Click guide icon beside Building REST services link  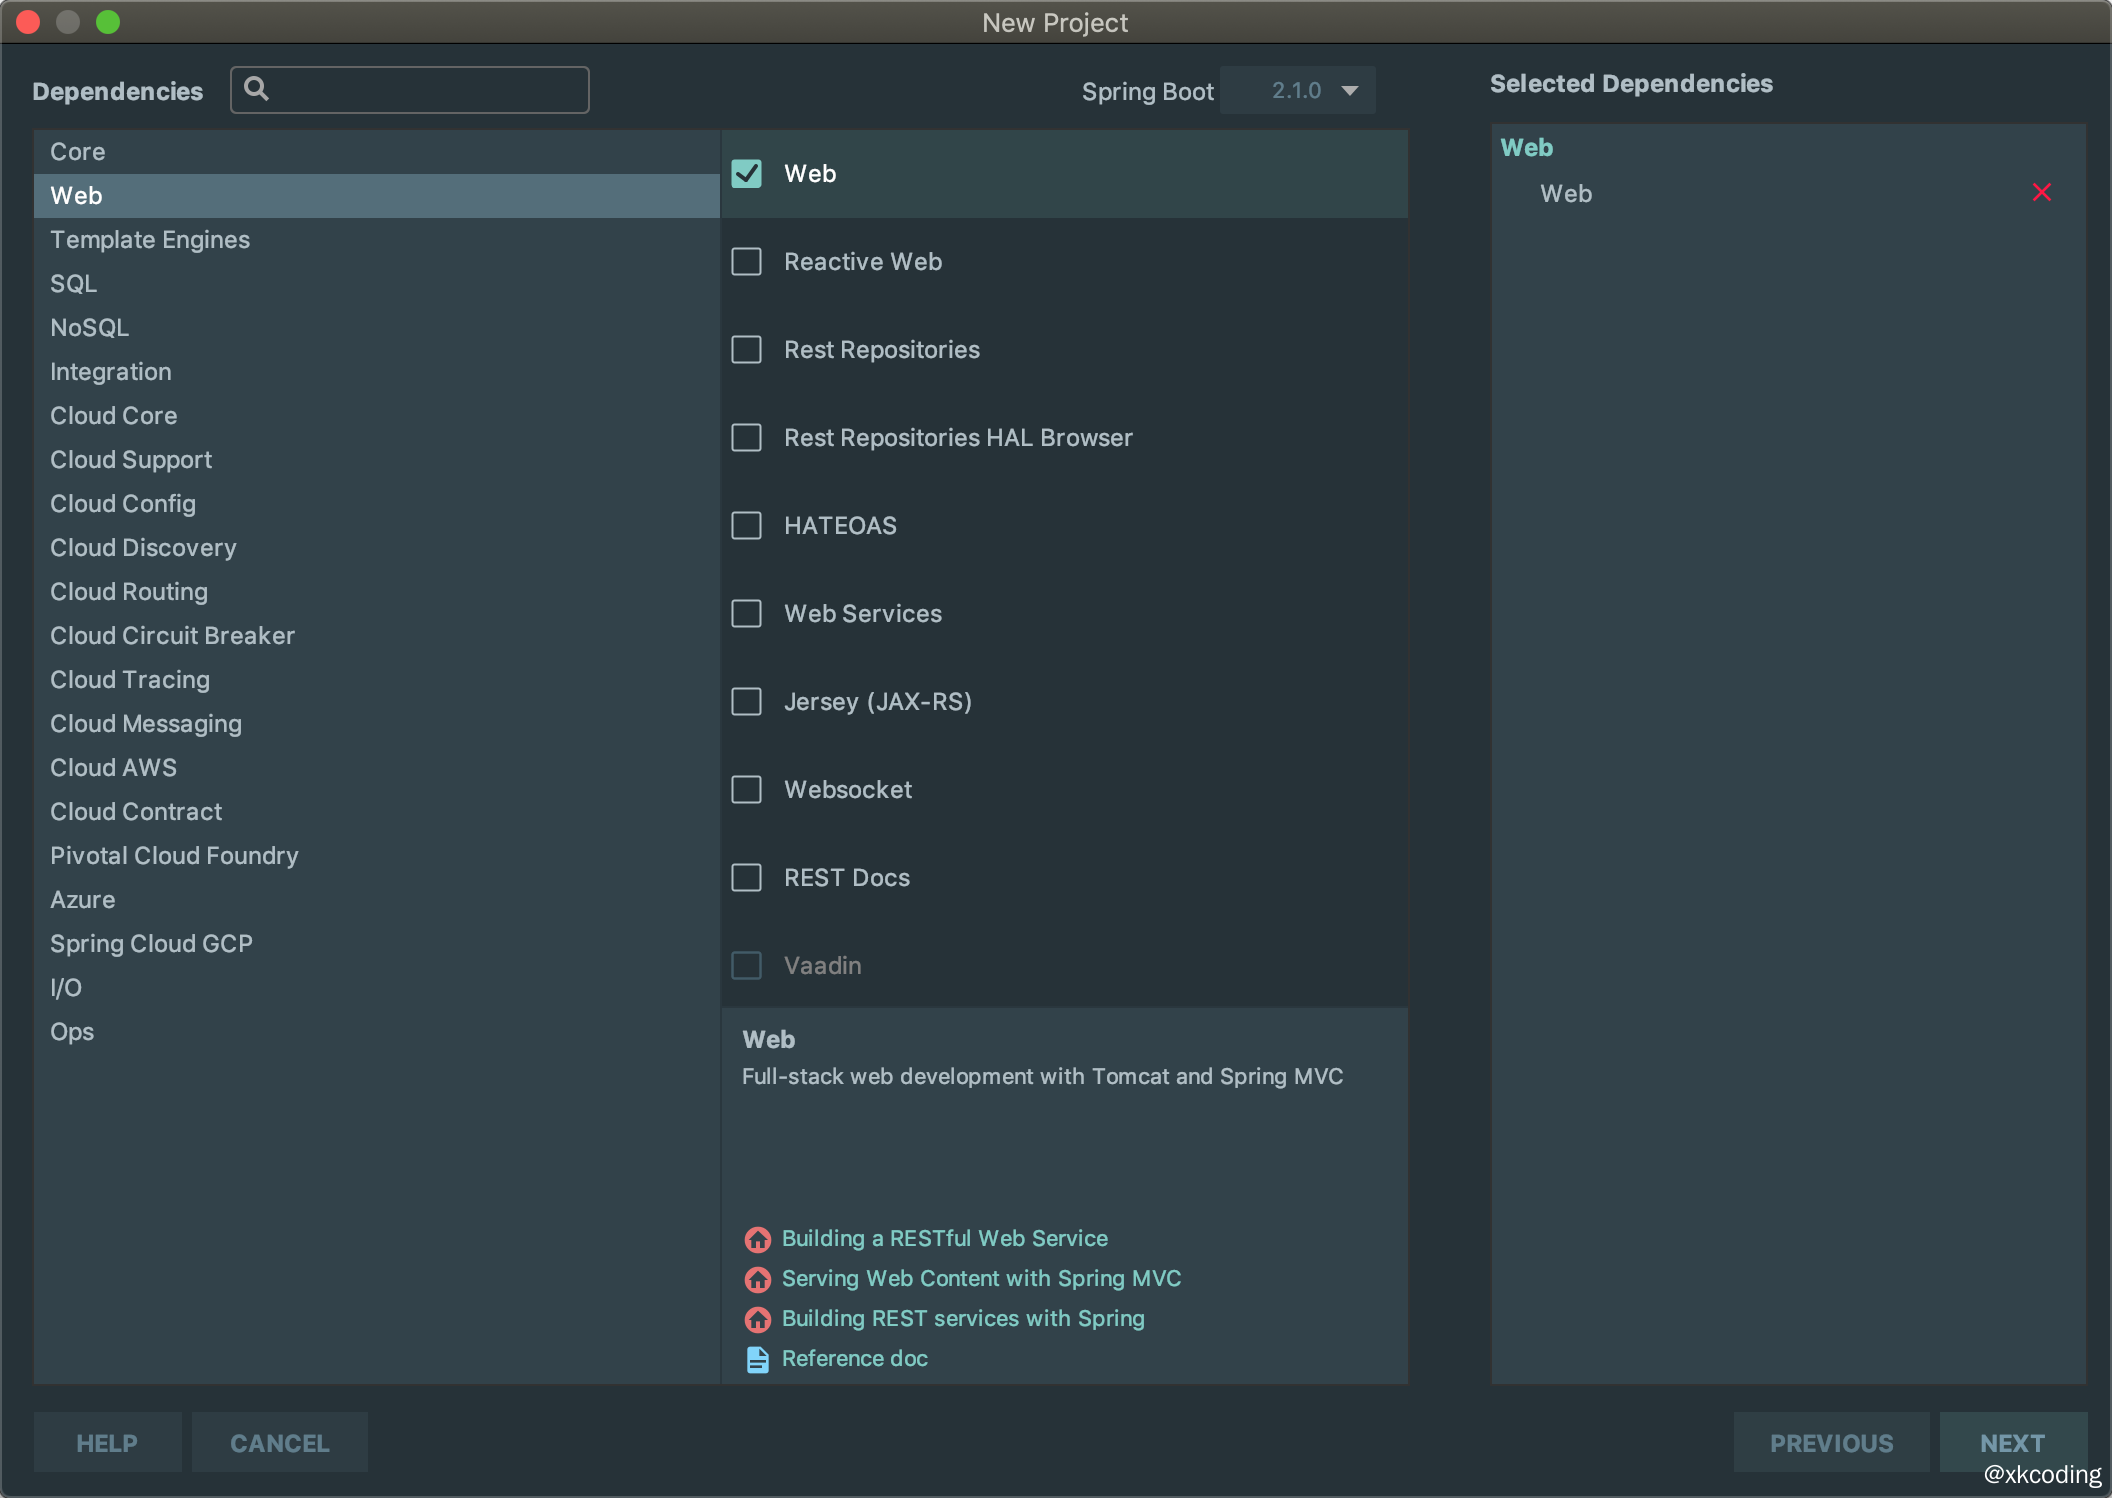(x=758, y=1319)
